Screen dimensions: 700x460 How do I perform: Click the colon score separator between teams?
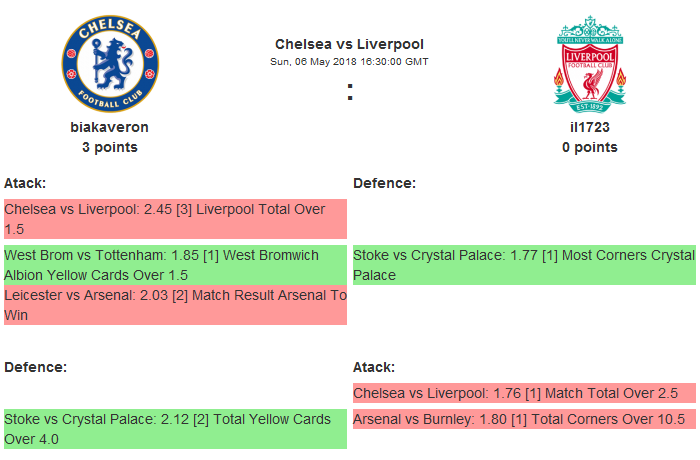coord(349,92)
